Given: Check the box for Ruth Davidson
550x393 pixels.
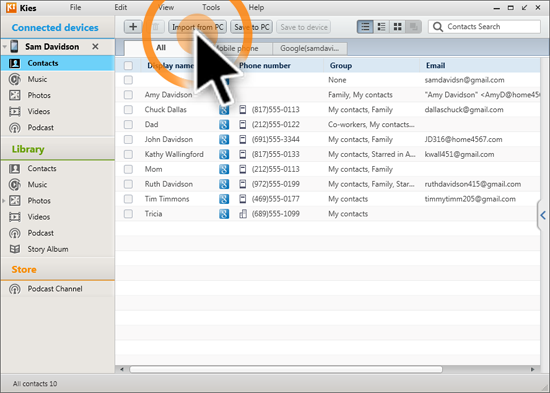Looking at the screenshot, I should coord(128,184).
